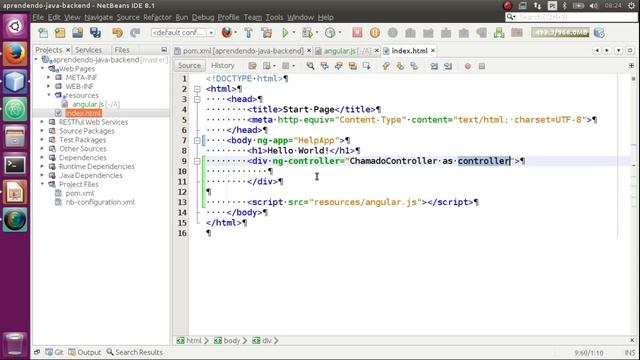Click the Firefox browser selection icon
The width and height of the screenshot is (640, 360).
pyautogui.click(x=227, y=33)
